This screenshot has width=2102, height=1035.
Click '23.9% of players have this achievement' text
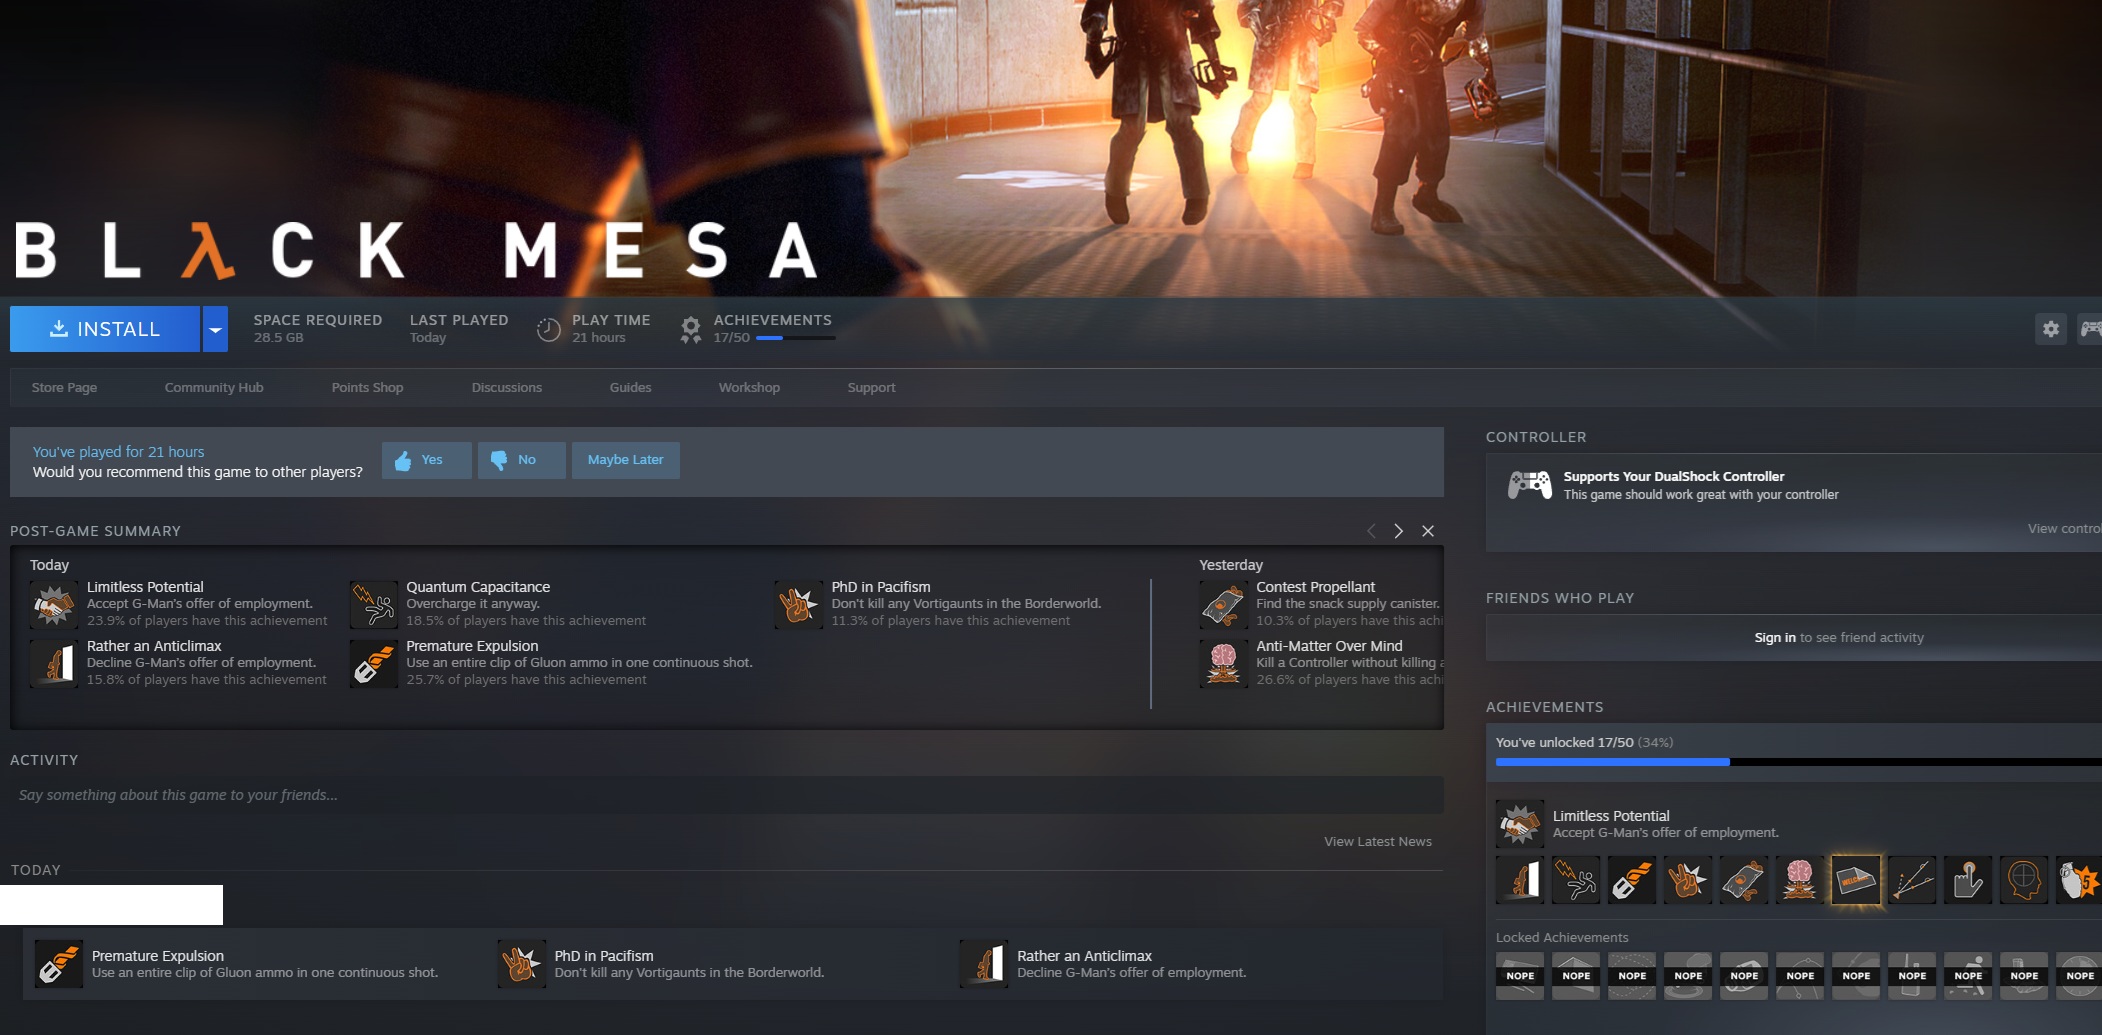point(207,621)
